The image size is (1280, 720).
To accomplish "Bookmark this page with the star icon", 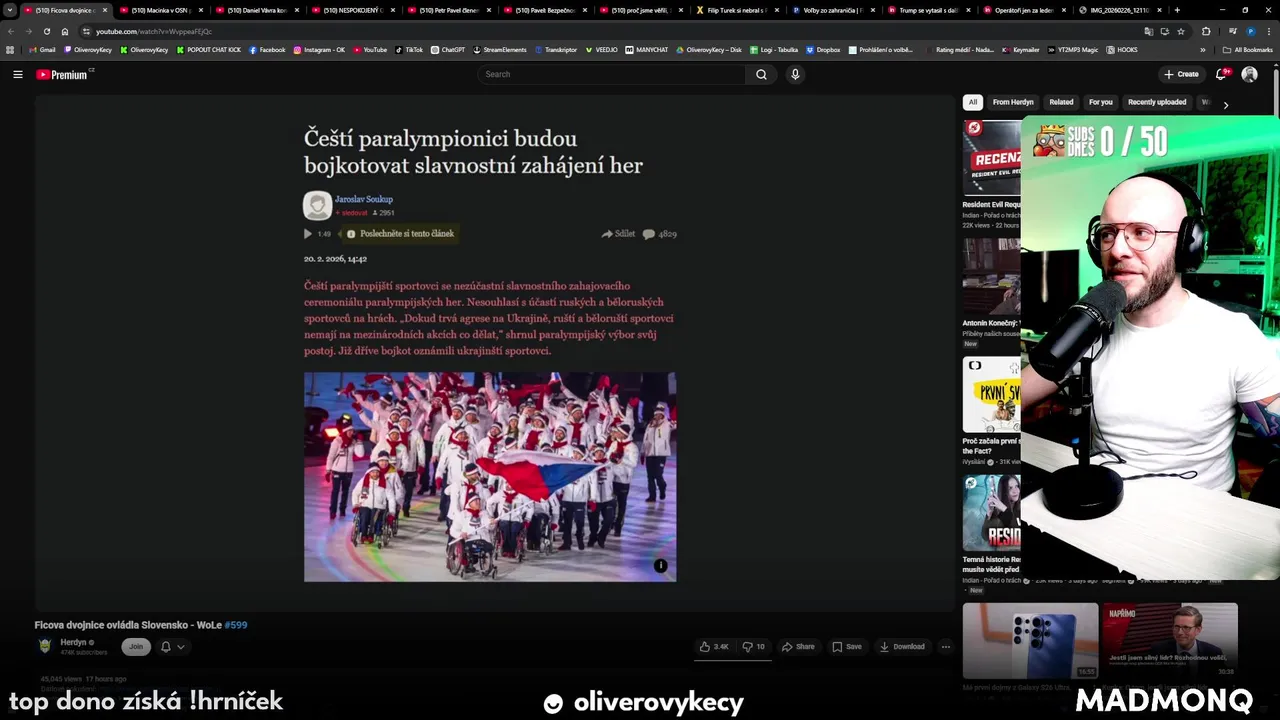I will pos(1180,31).
